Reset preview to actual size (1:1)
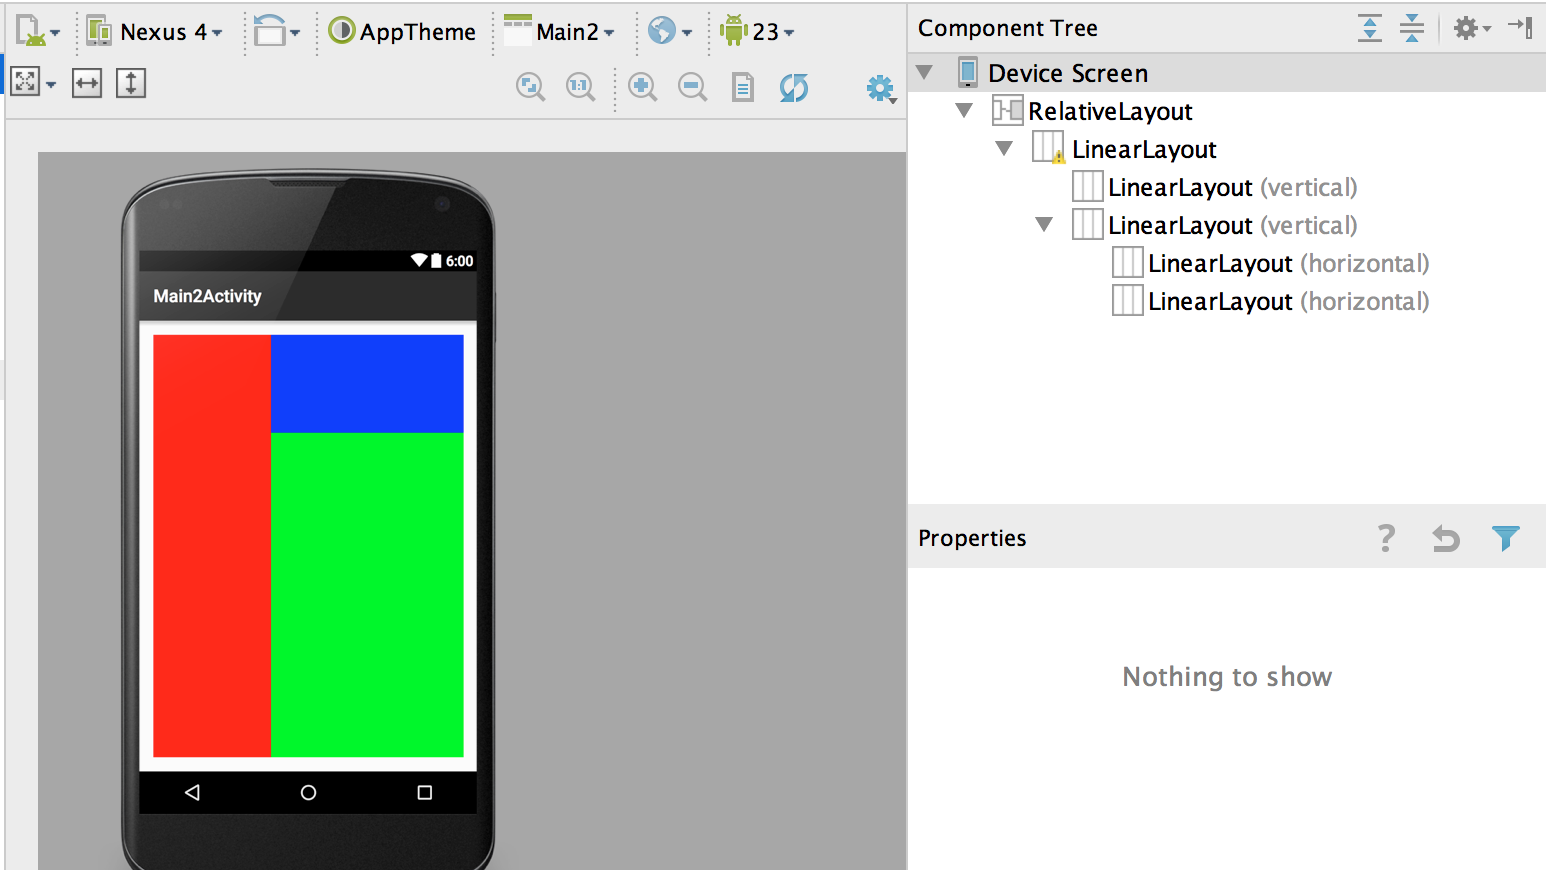 (x=580, y=87)
